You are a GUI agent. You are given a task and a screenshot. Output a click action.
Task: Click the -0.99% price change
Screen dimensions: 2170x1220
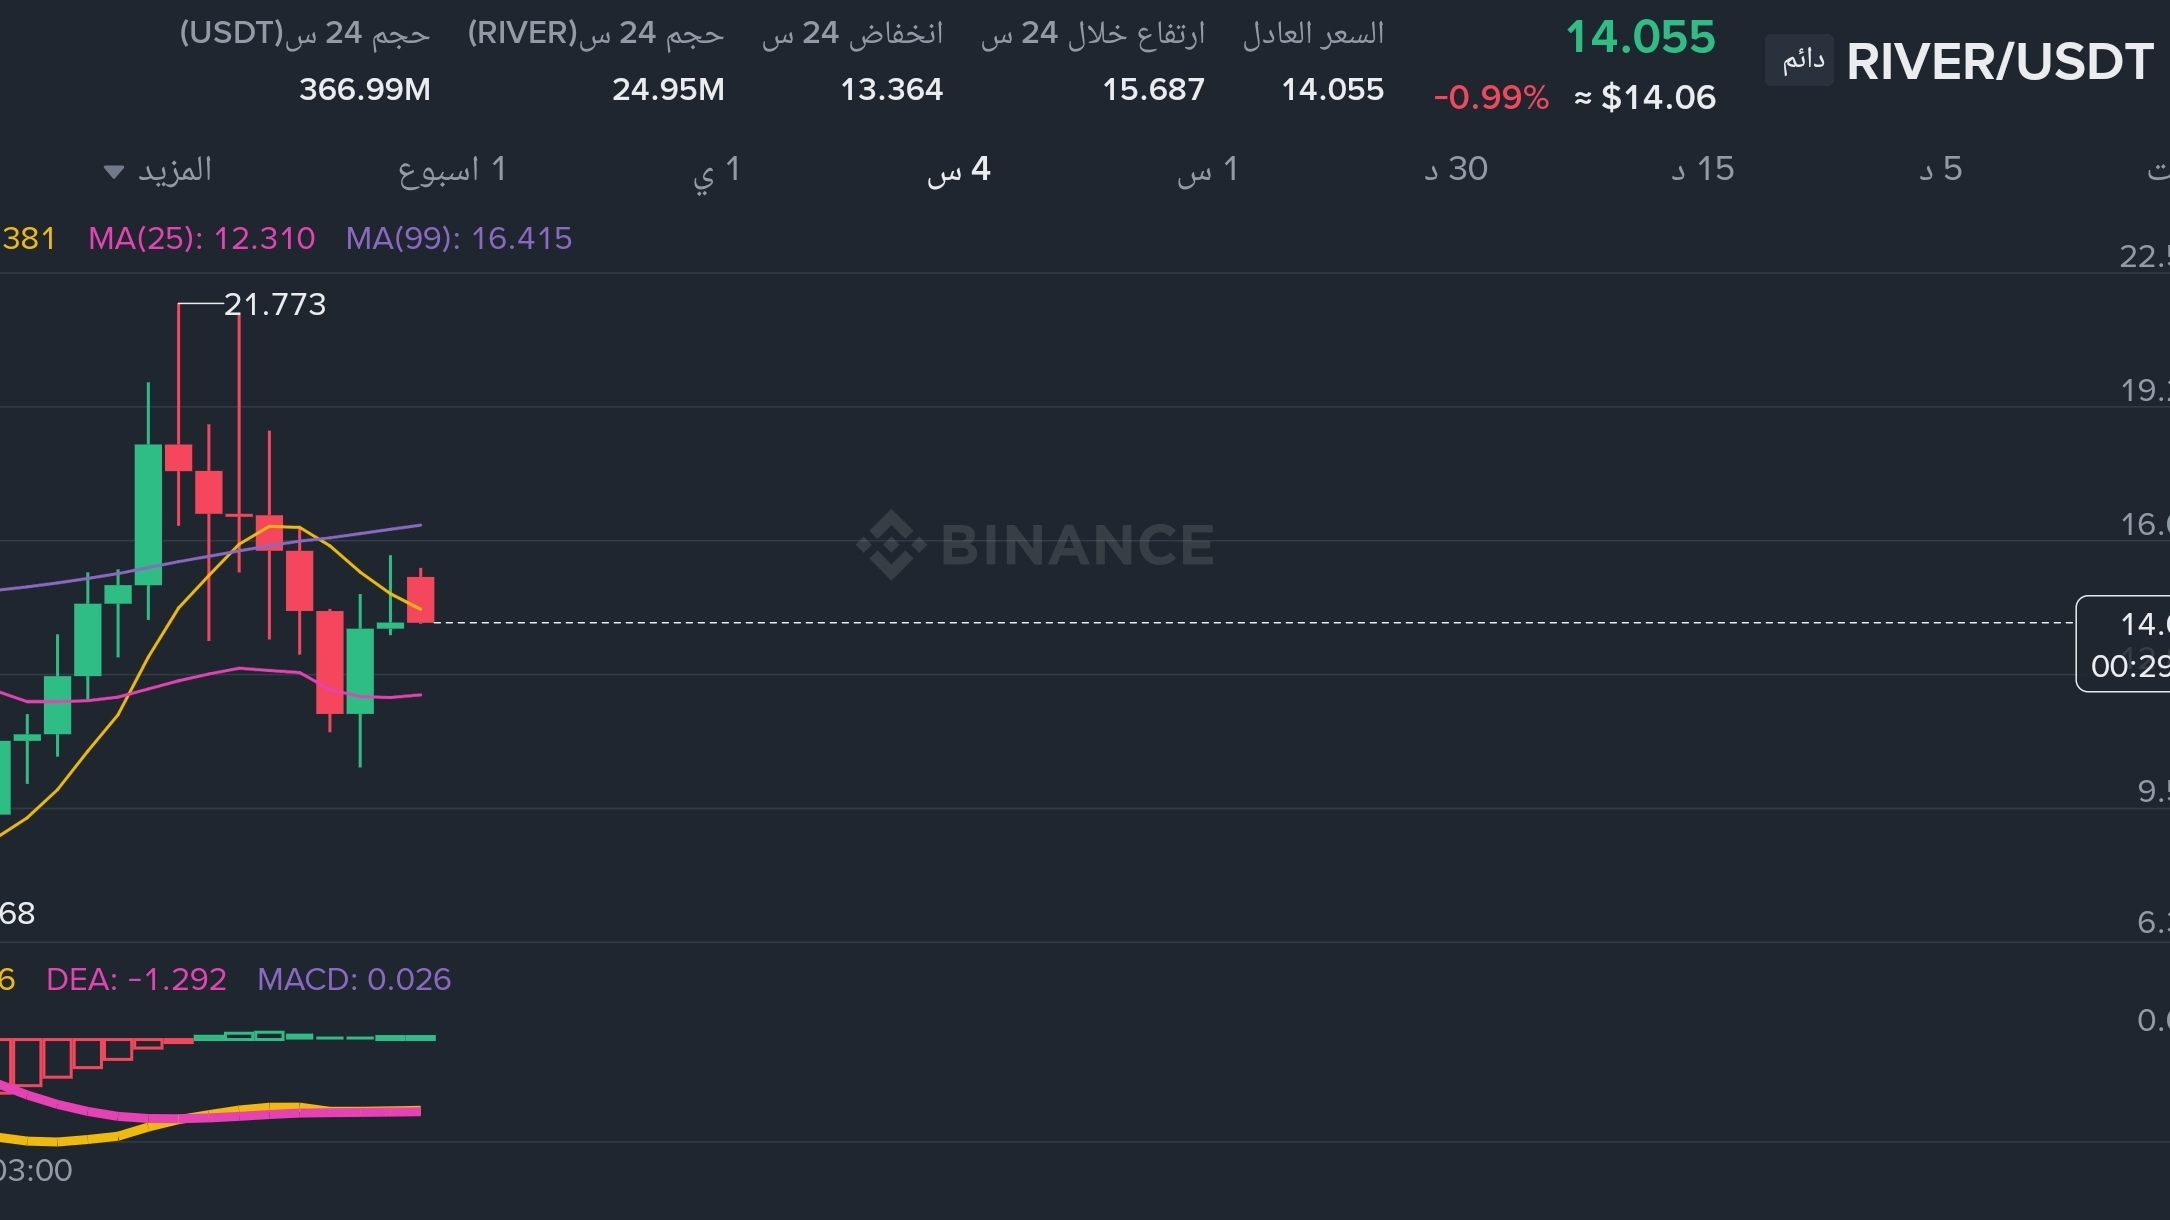pos(1490,97)
